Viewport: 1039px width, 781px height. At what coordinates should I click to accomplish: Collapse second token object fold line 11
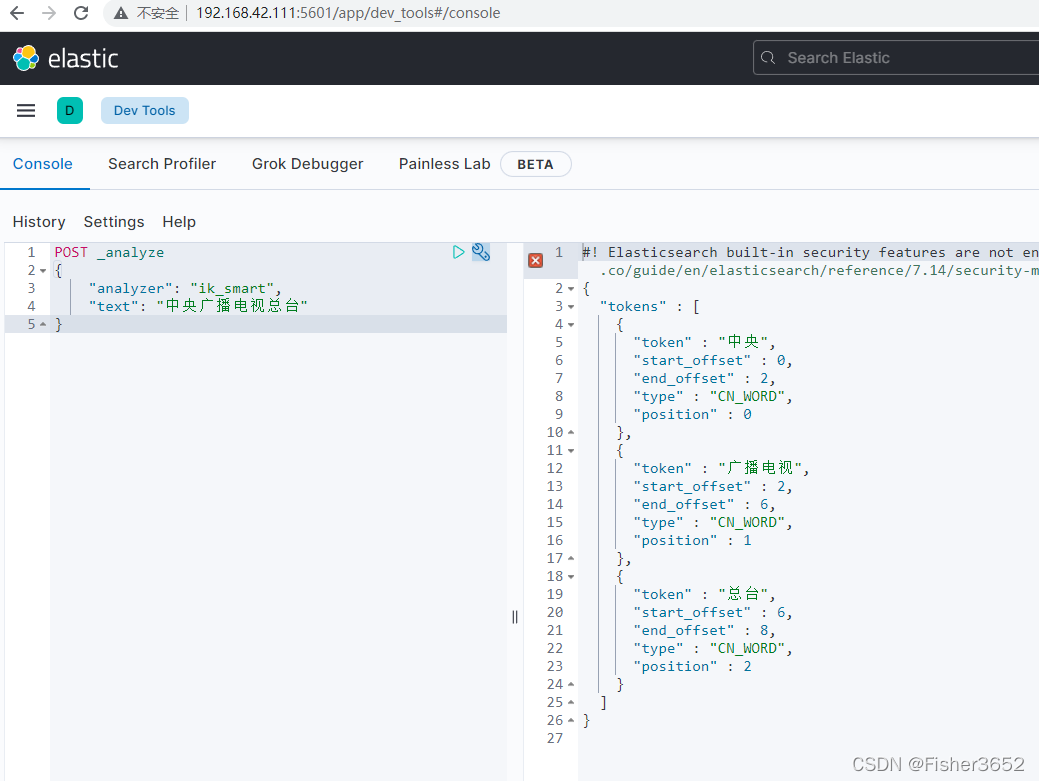[571, 450]
